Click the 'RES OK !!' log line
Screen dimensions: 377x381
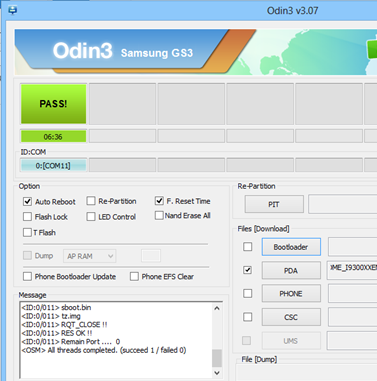point(57,333)
